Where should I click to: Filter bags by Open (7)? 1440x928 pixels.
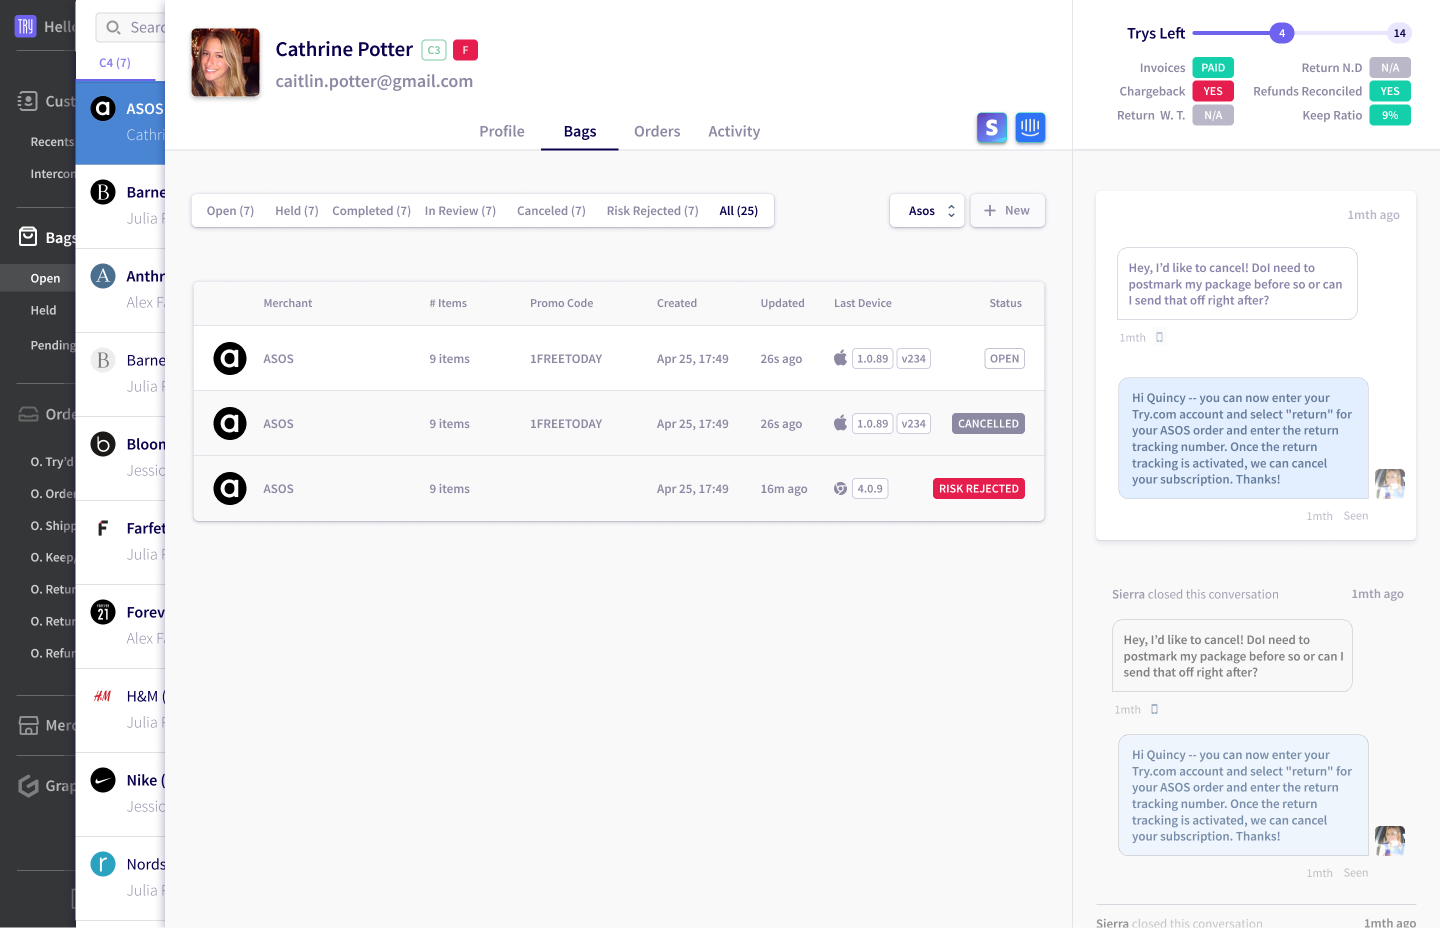pos(230,211)
